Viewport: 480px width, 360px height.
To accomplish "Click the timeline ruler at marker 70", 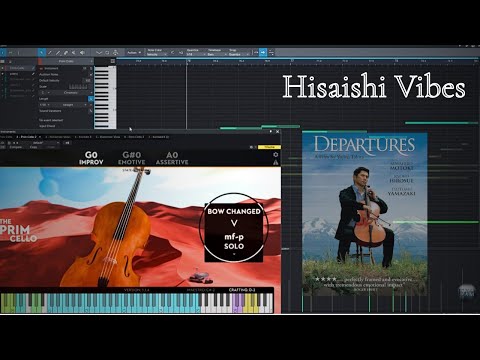I will (x=189, y=61).
